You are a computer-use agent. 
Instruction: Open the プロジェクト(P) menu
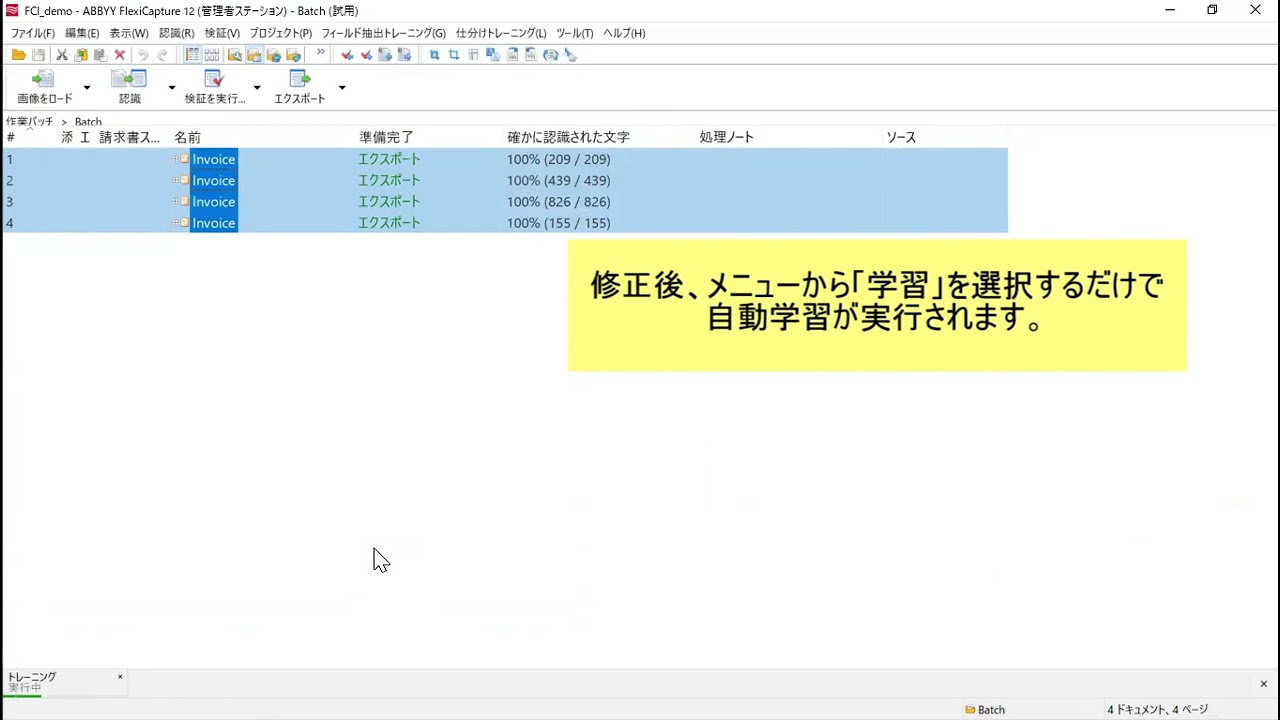point(281,33)
